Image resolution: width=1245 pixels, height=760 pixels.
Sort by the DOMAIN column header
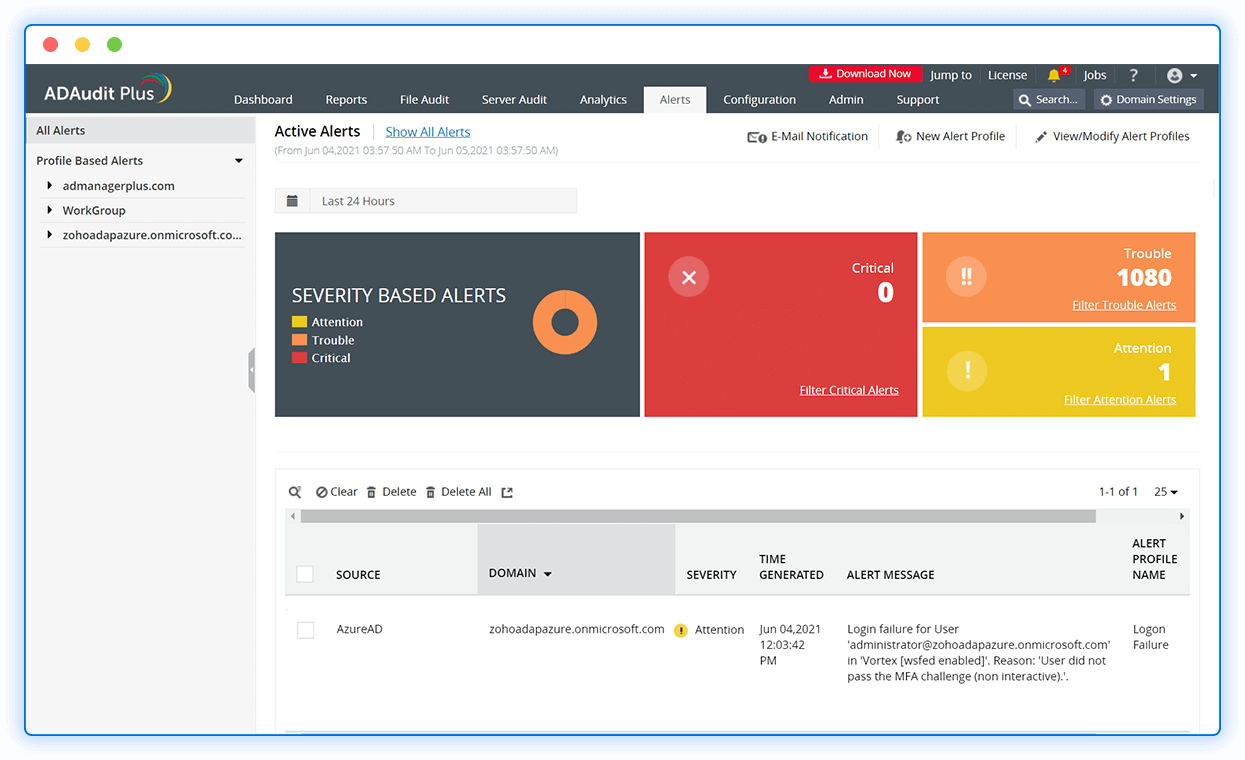coord(576,560)
